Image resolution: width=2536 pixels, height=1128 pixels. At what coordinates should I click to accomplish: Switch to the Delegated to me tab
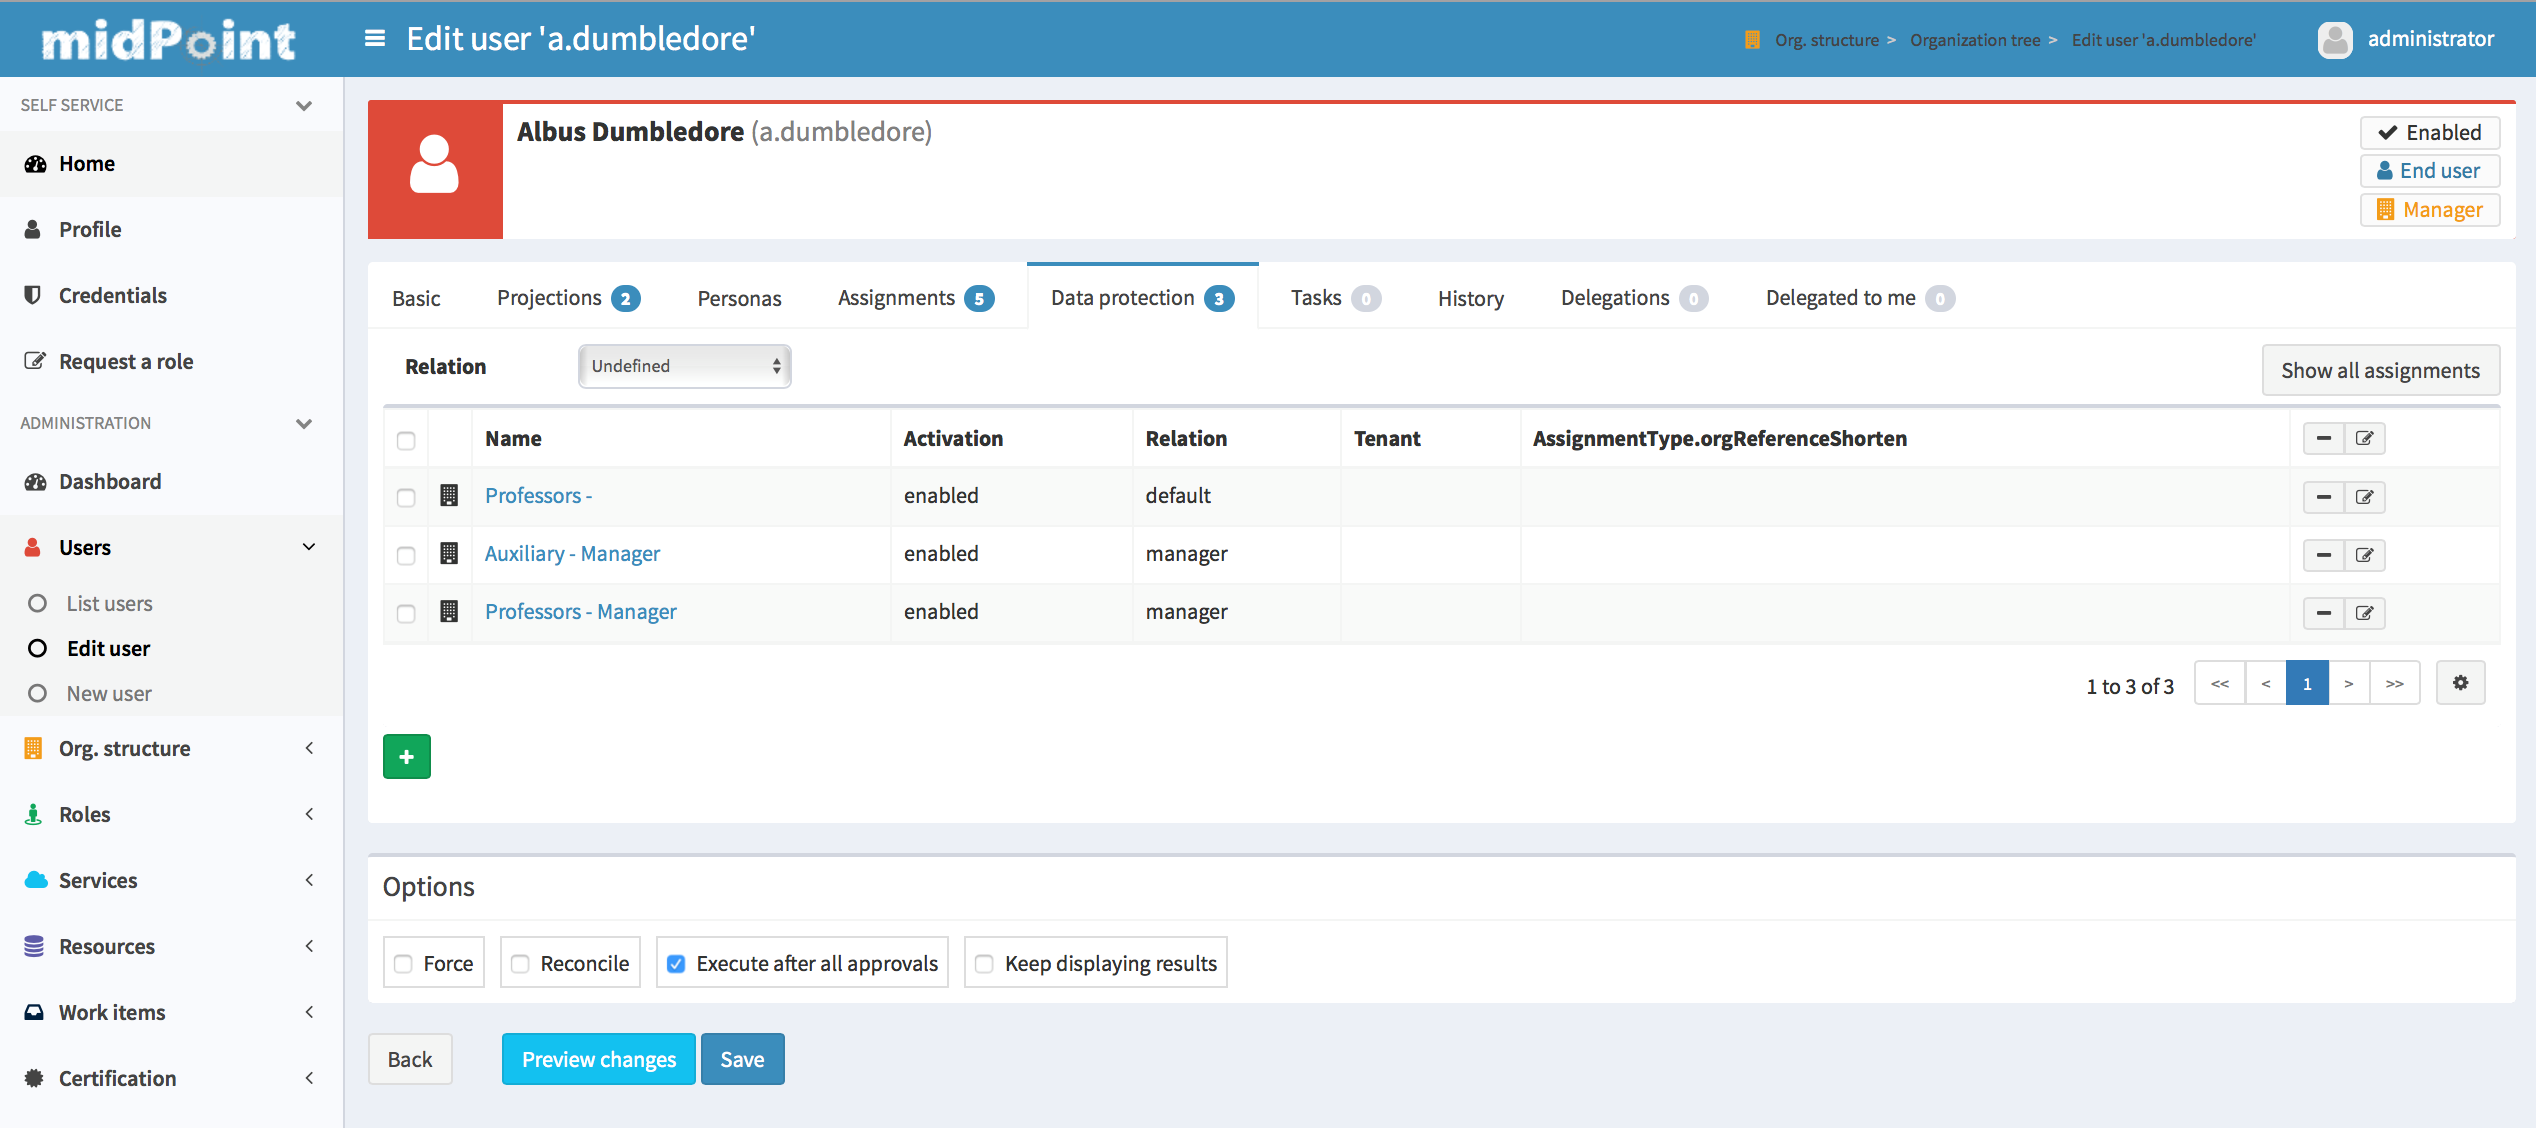click(x=1860, y=298)
